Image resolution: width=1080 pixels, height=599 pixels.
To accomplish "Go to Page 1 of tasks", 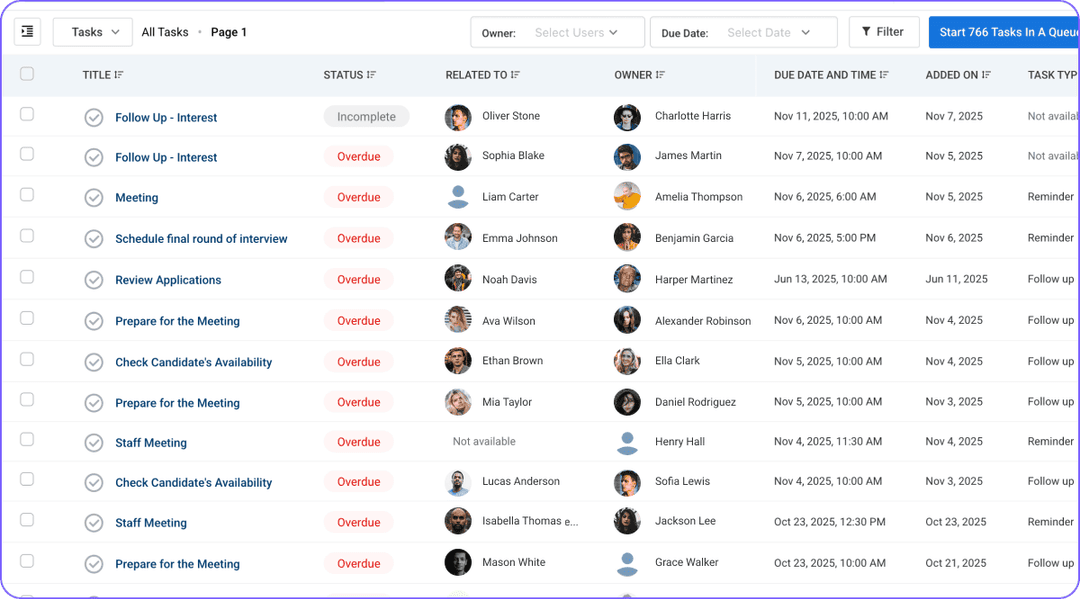I will pos(228,31).
